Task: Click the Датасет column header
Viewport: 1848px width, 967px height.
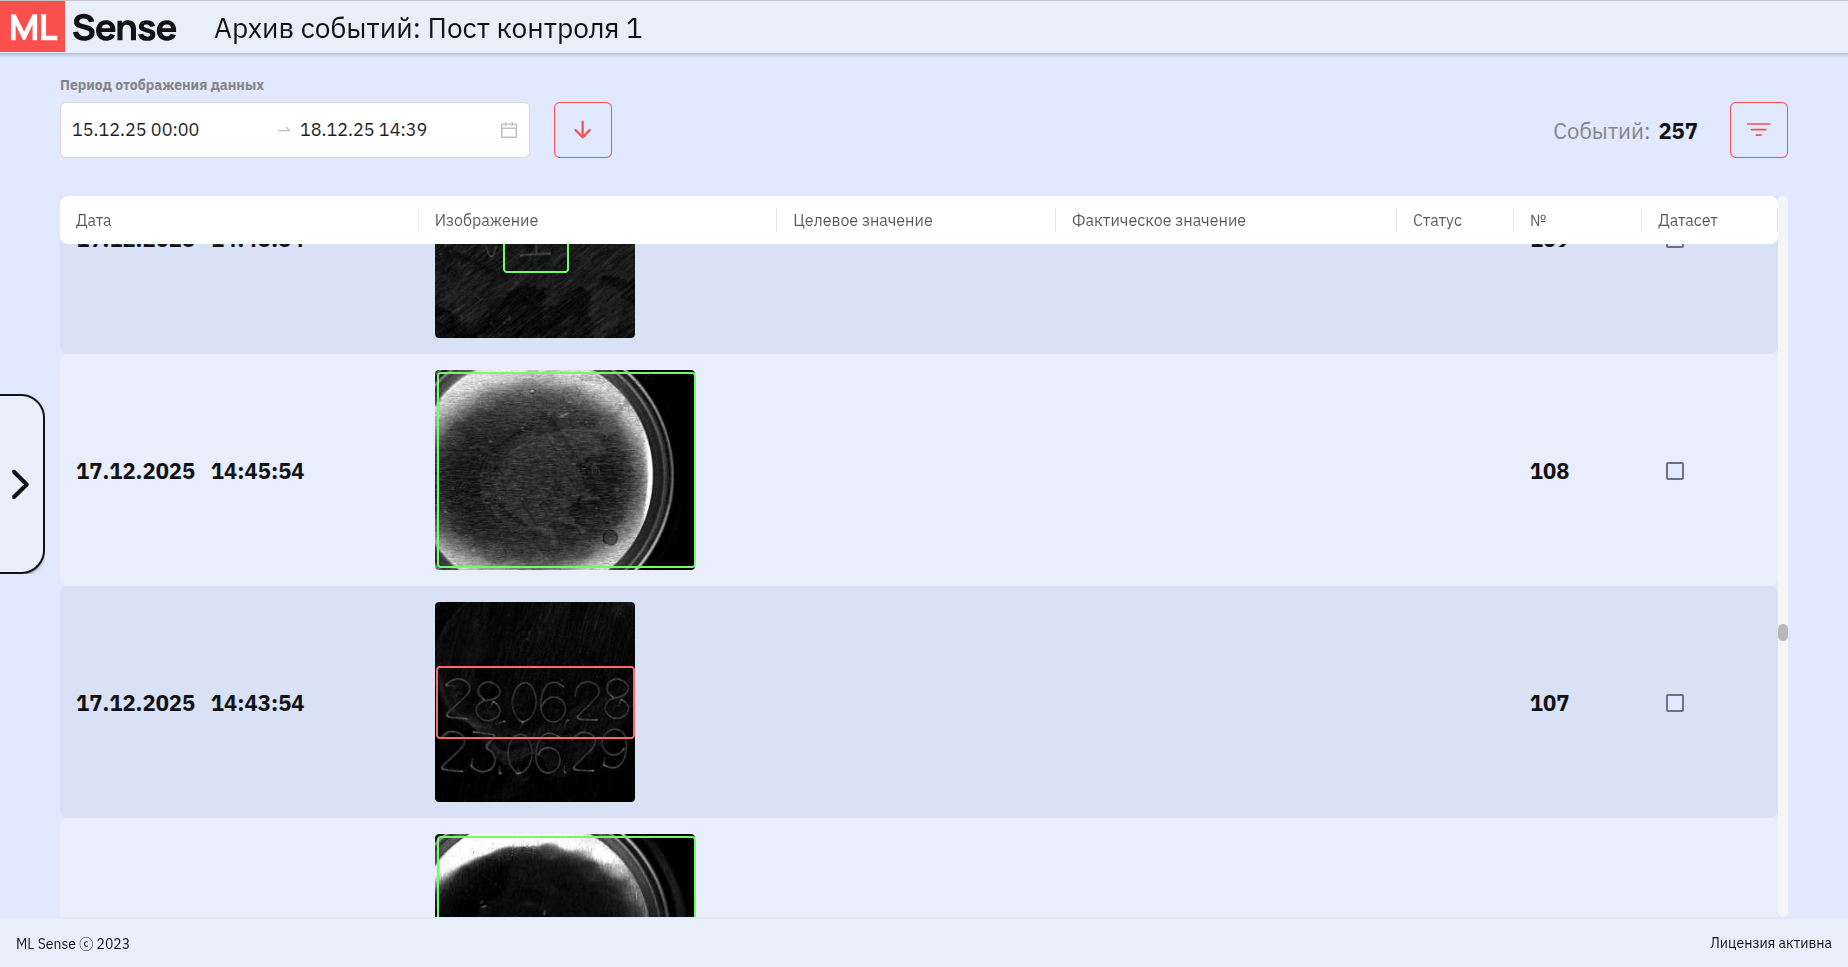Action: (1688, 220)
